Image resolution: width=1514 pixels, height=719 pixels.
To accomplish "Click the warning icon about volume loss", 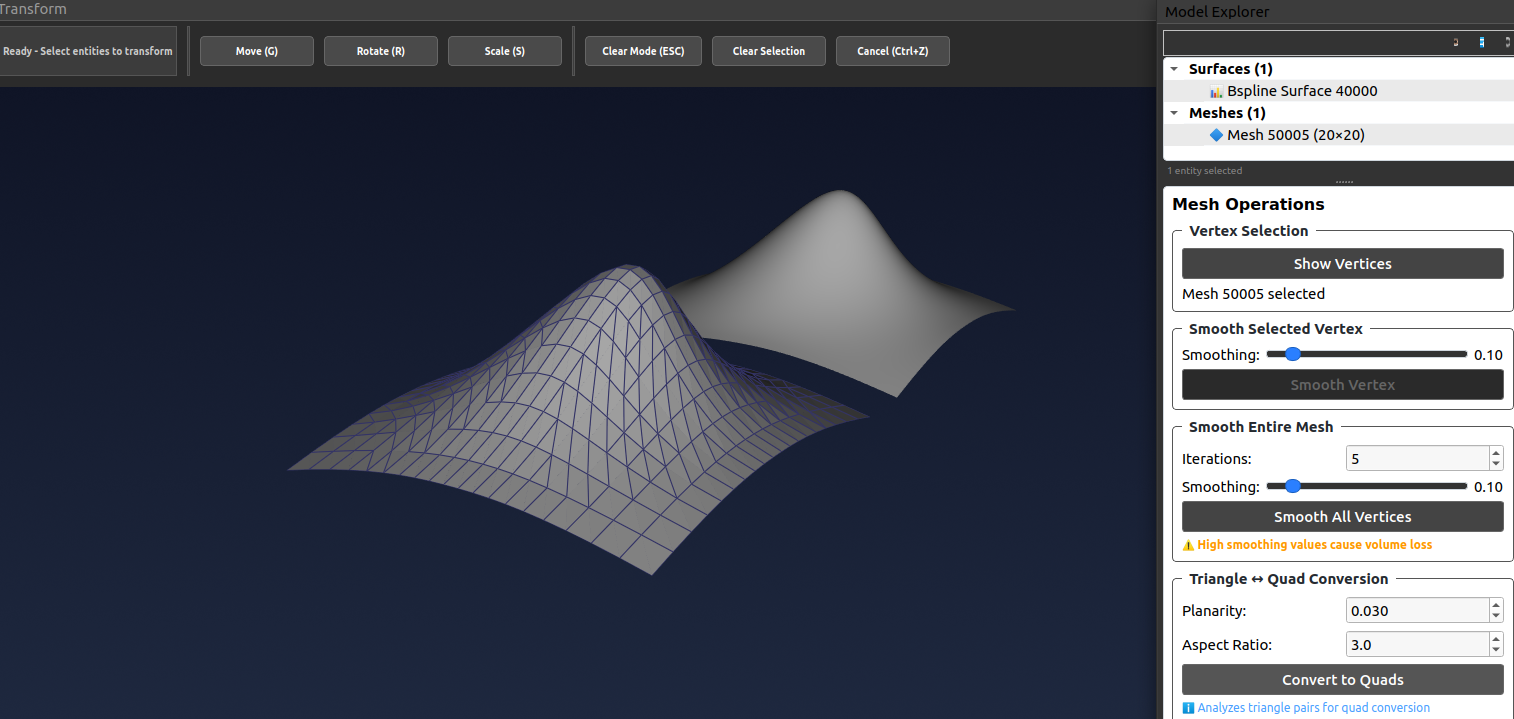I will pyautogui.click(x=1188, y=546).
